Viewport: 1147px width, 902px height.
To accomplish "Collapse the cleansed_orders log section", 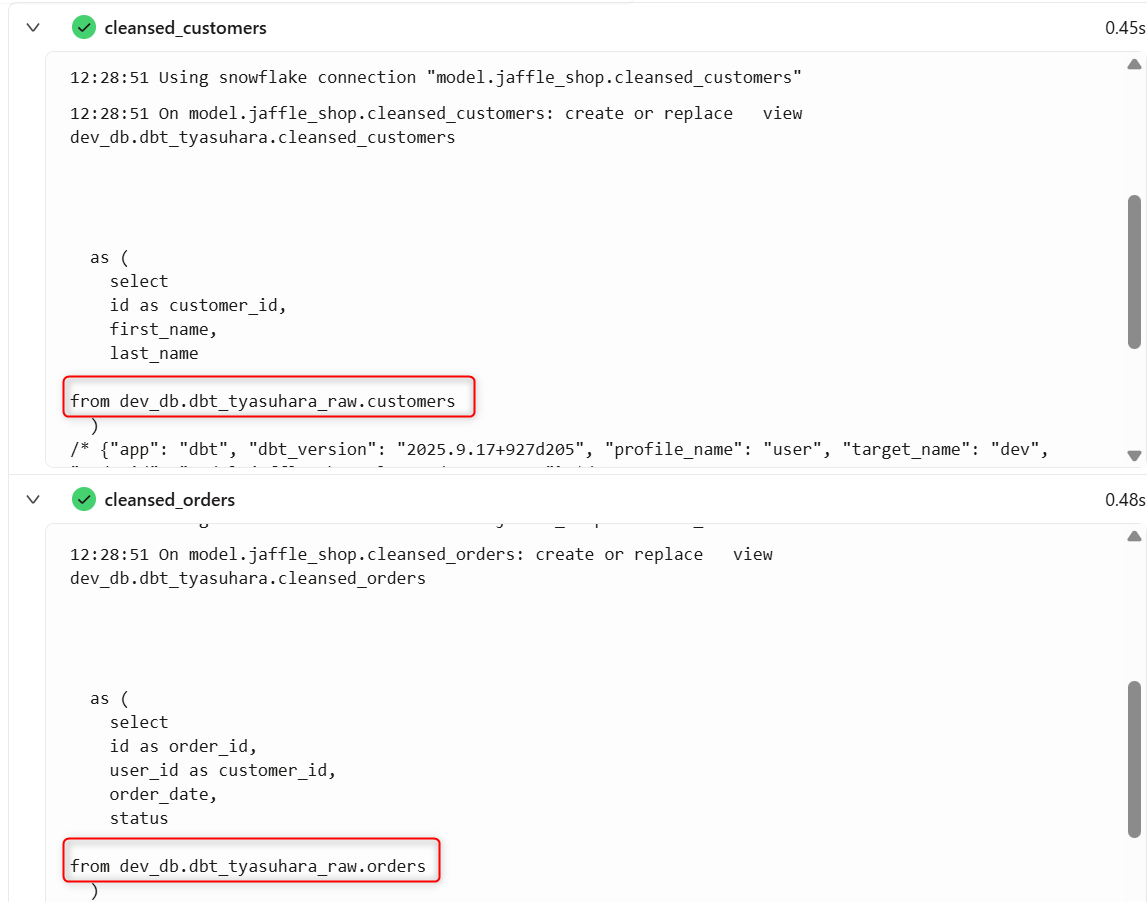I will [x=33, y=500].
